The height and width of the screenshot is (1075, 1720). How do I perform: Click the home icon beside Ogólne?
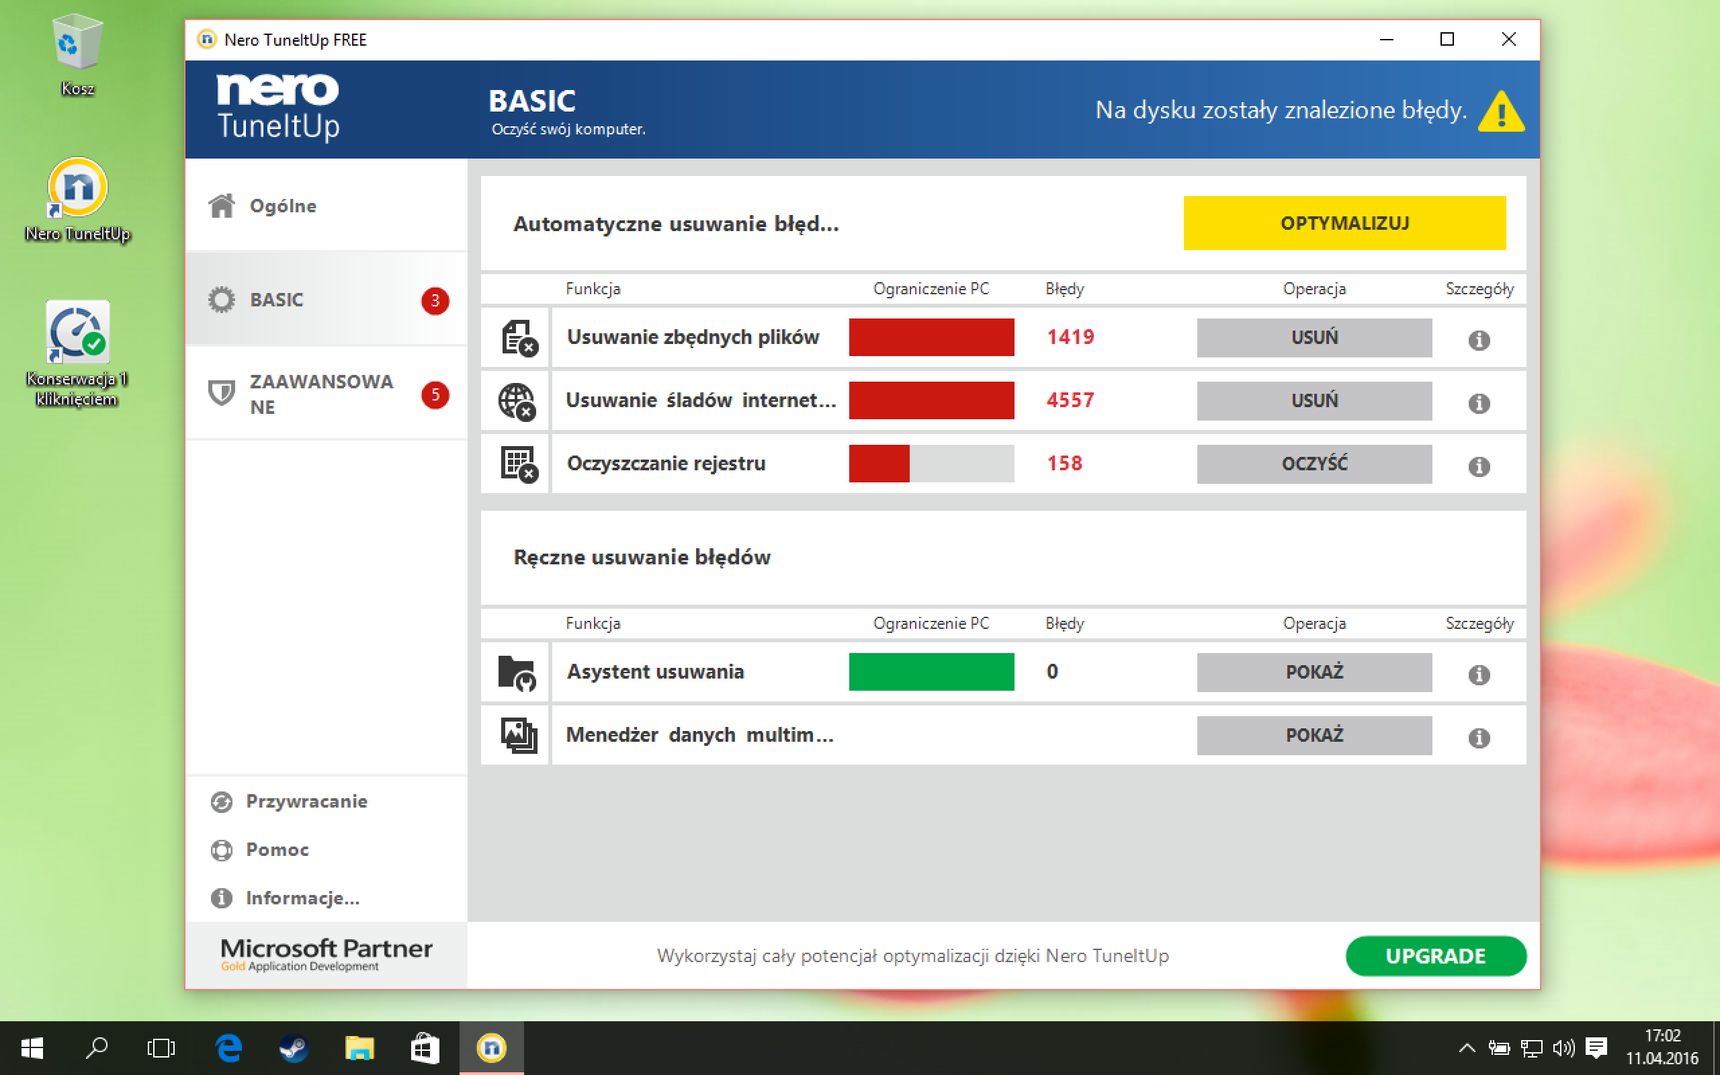221,206
